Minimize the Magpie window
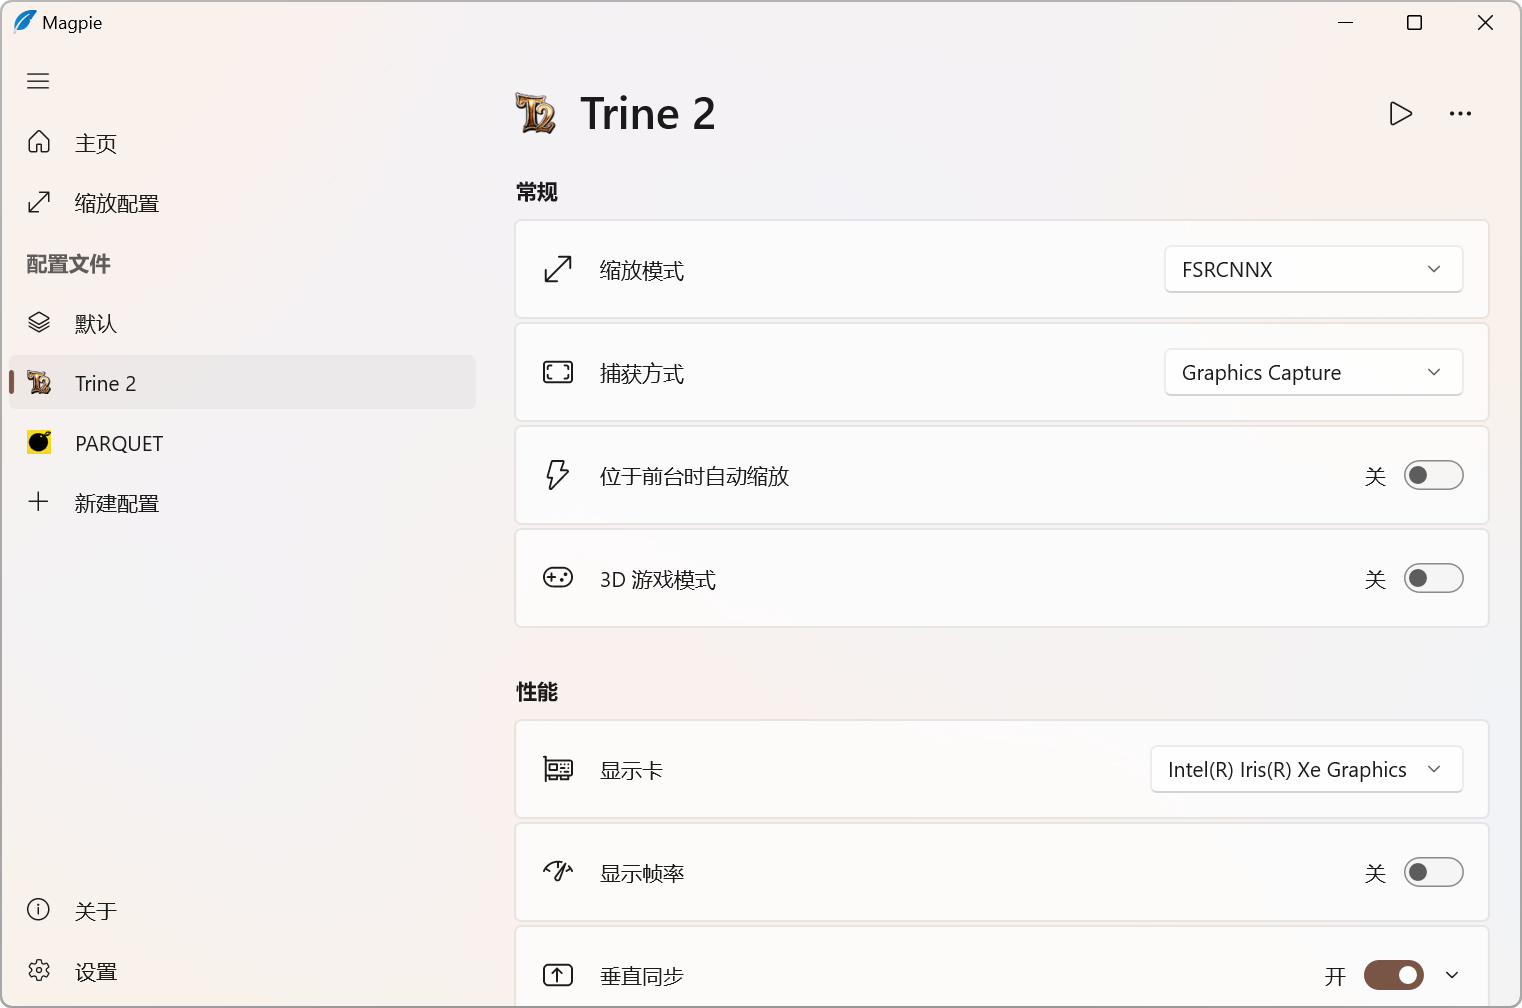The width and height of the screenshot is (1522, 1008). click(1346, 22)
